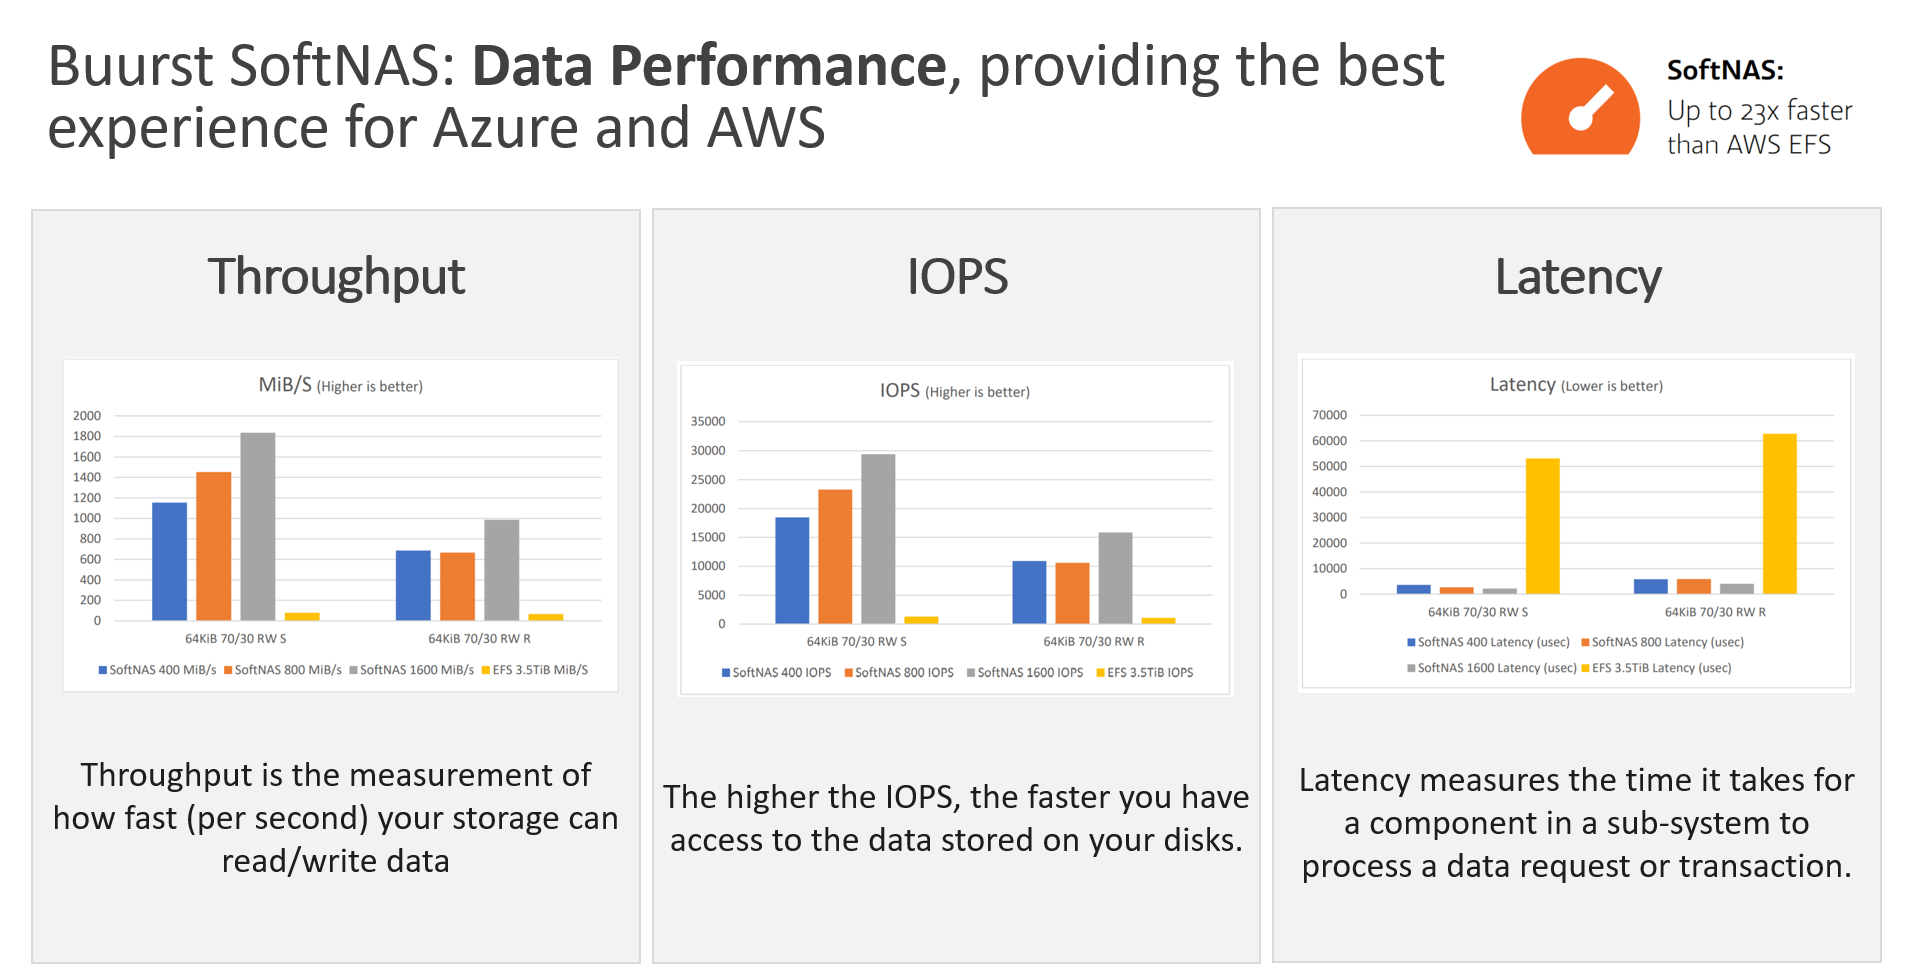
Task: Click the gray SoftNAS 1600 Latency legend swatch
Action: click(1411, 668)
